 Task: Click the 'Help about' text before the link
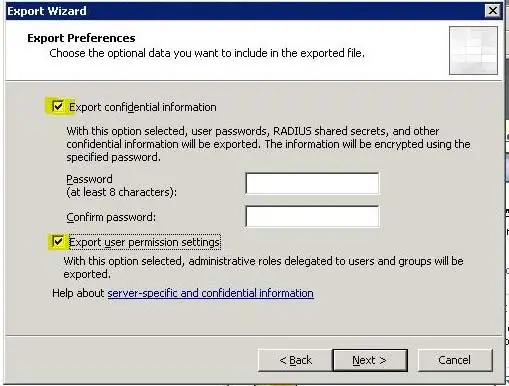point(78,293)
